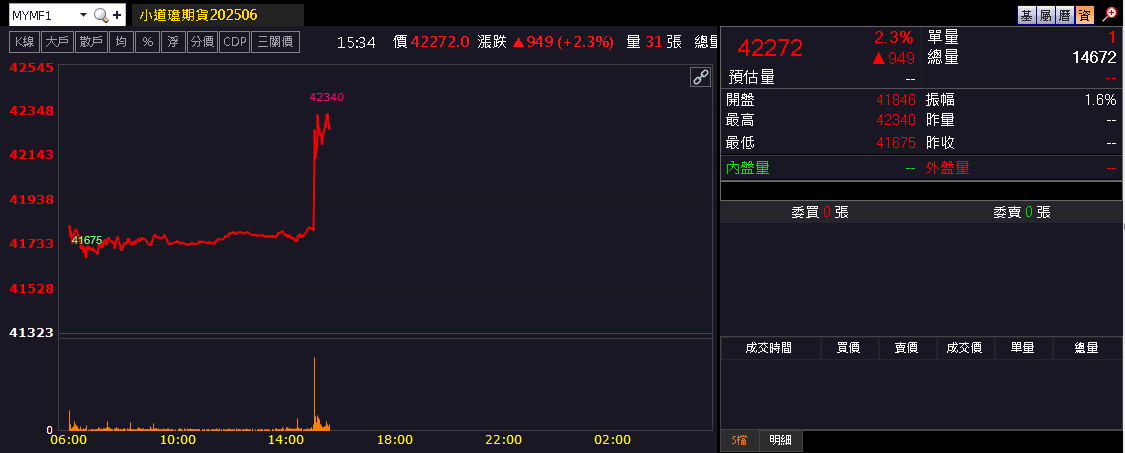This screenshot has height=453, width=1125.
Task: Toggle the CDP button
Action: [235, 42]
